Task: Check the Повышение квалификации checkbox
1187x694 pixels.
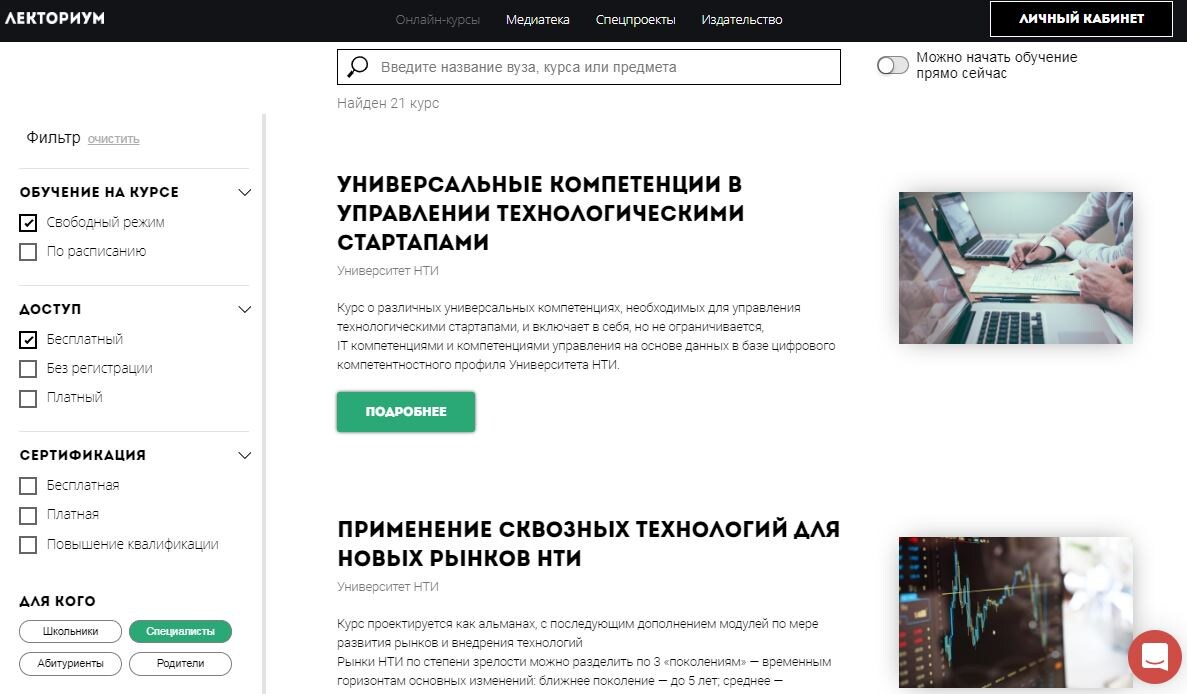Action: tap(28, 545)
